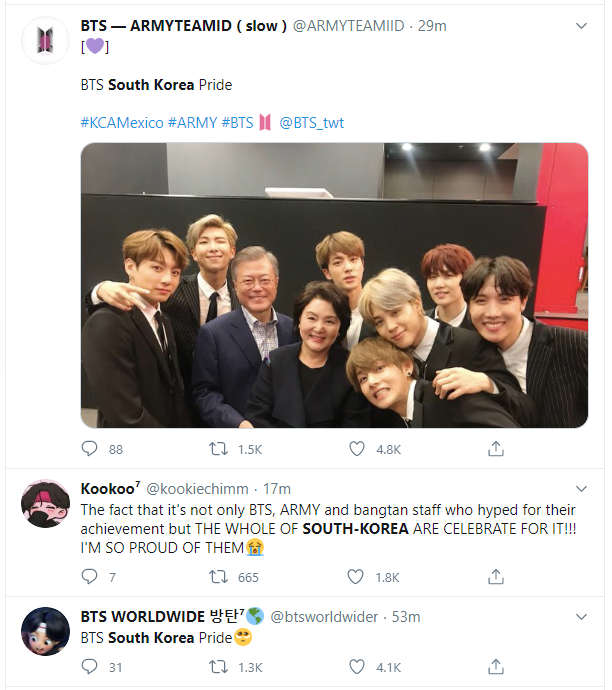Open ARMYTEAMID tweet options dropdown arrow
The image size is (612, 690).
pyautogui.click(x=583, y=24)
